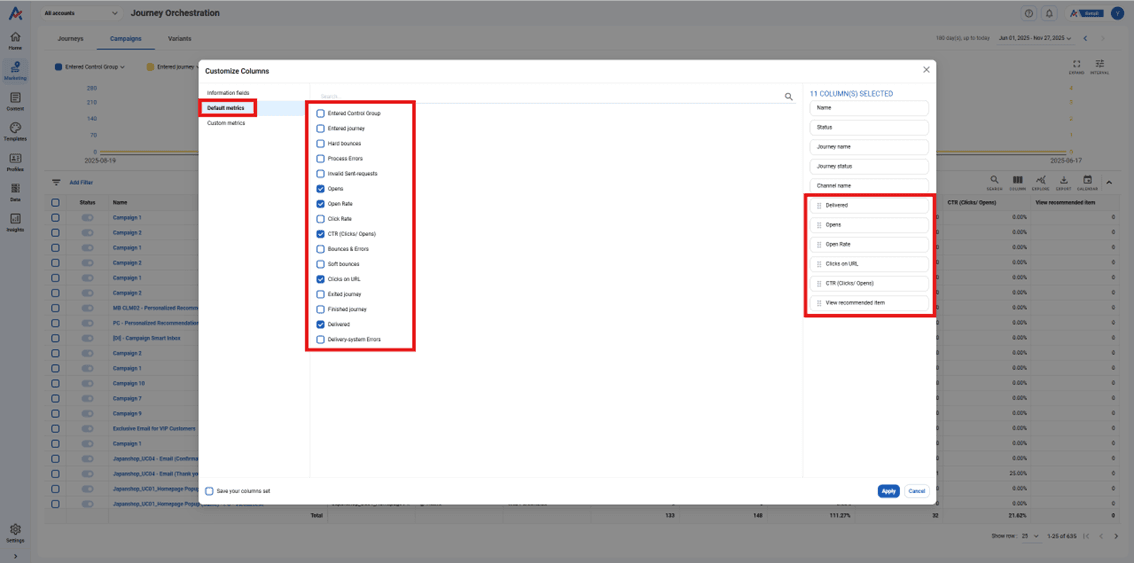1134x563 pixels.
Task: Open the Marketing section in sidebar
Action: [15, 71]
